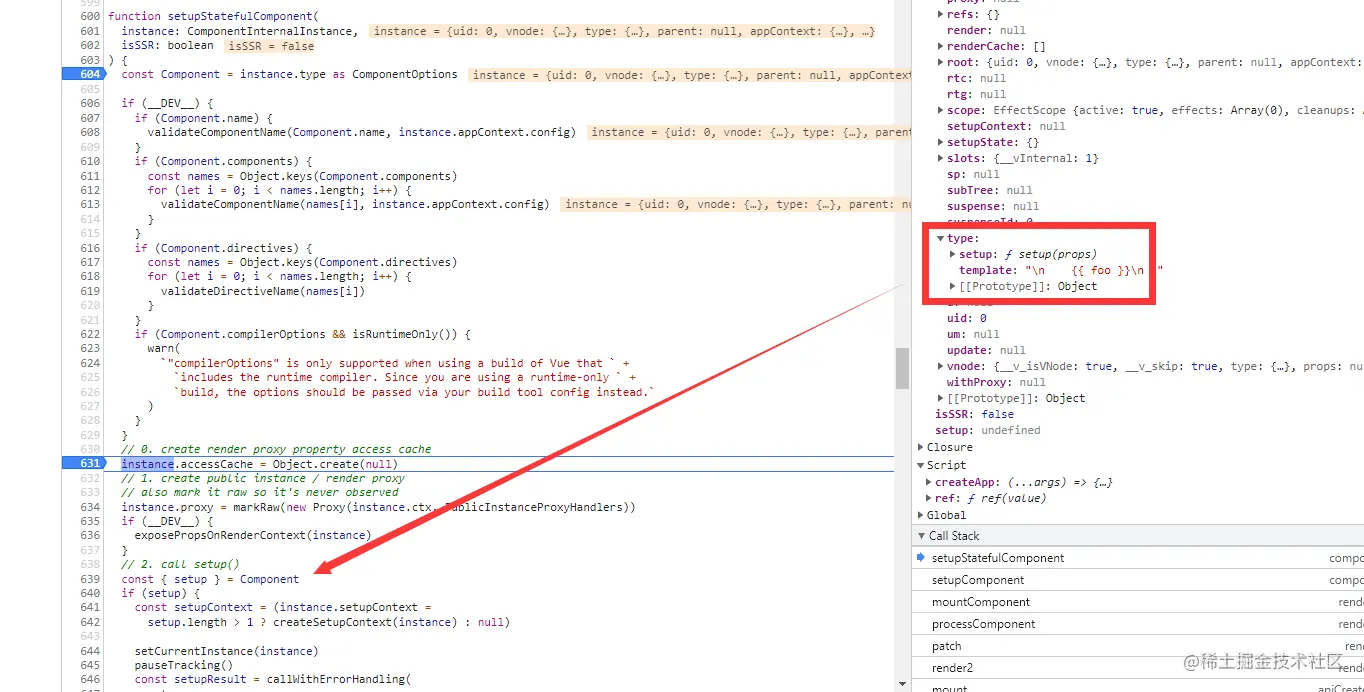Click the template string value under type
1364x692 pixels.
coord(1094,270)
